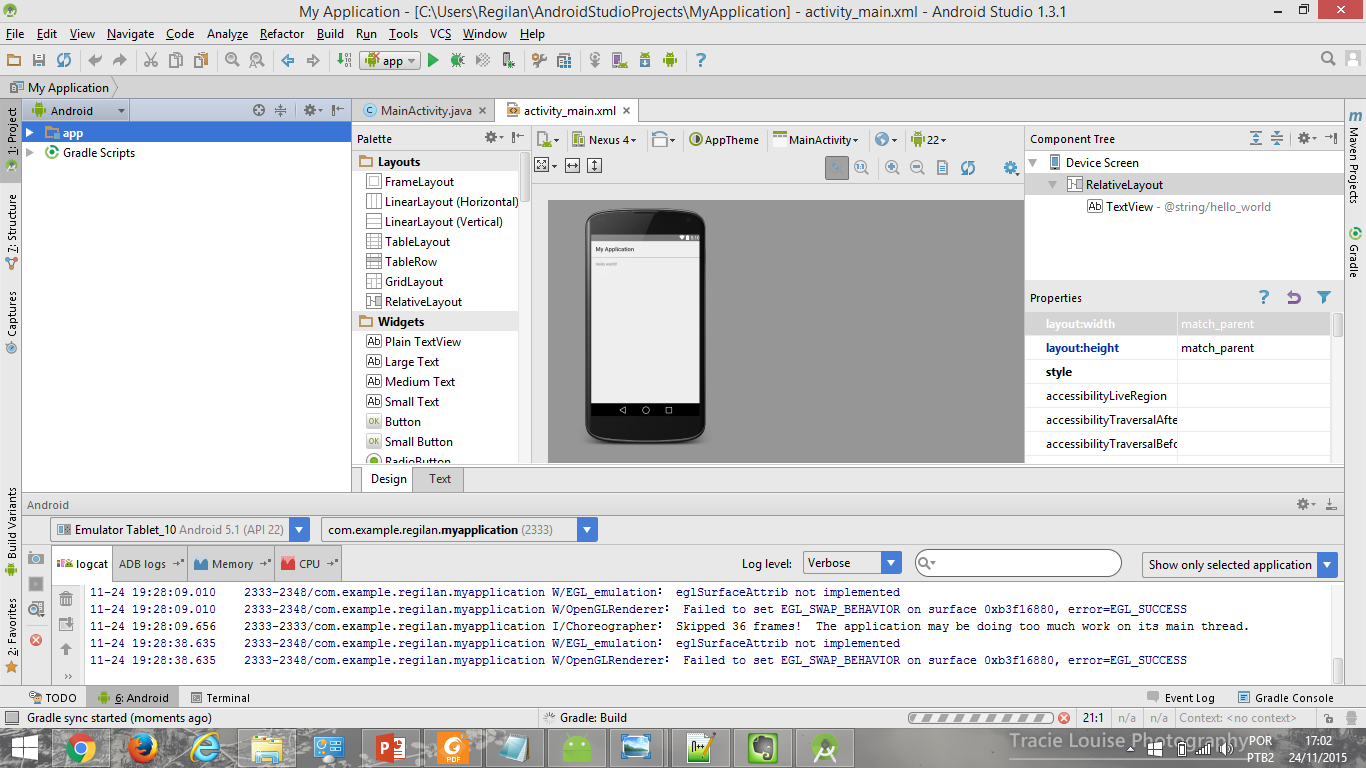The height and width of the screenshot is (768, 1366).
Task: Clear logcat with trash icon
Action: tap(66, 599)
